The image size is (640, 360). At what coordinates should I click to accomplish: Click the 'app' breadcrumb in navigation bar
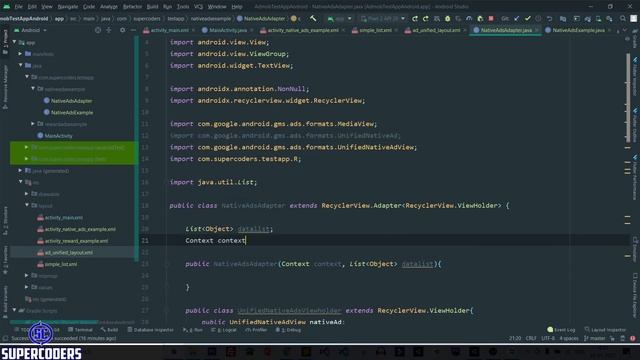coord(59,18)
